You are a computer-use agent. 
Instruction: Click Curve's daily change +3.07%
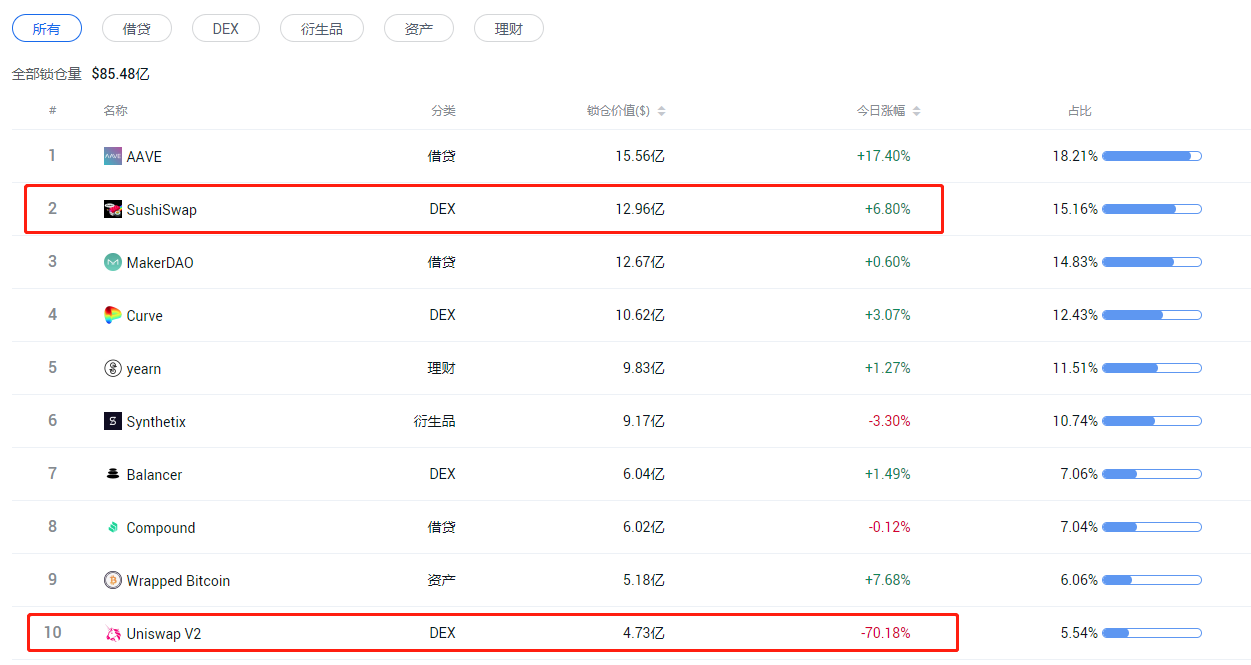888,315
